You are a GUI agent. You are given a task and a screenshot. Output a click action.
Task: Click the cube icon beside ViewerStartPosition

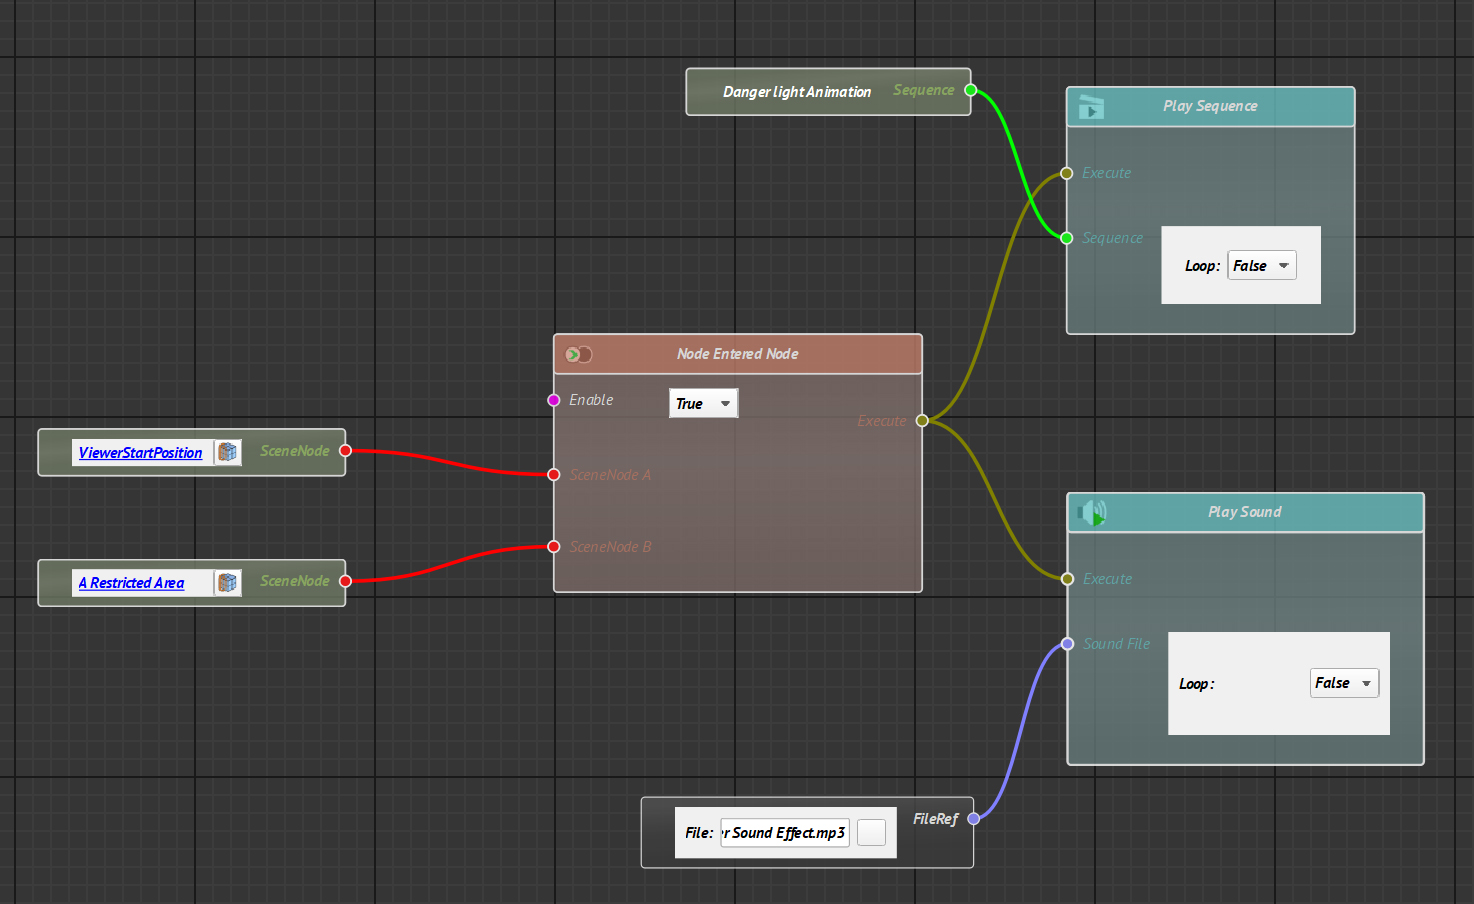pos(228,453)
